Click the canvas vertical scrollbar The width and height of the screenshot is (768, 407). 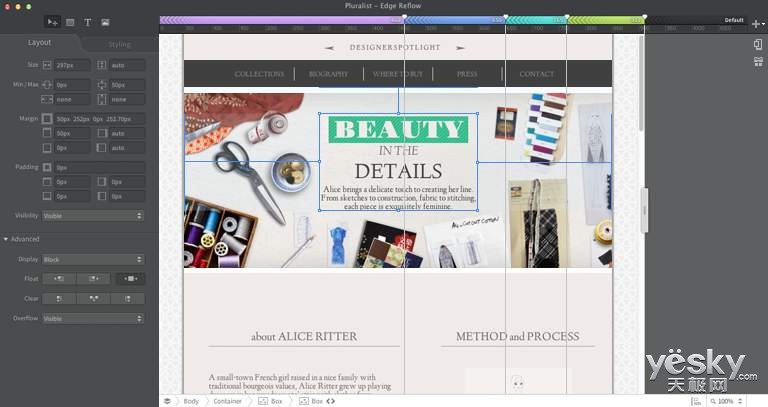(641, 83)
